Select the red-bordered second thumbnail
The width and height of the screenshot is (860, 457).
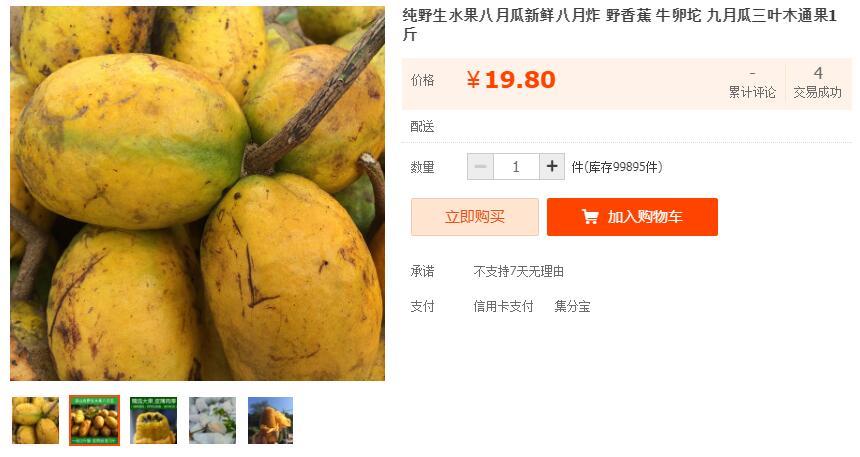94,420
